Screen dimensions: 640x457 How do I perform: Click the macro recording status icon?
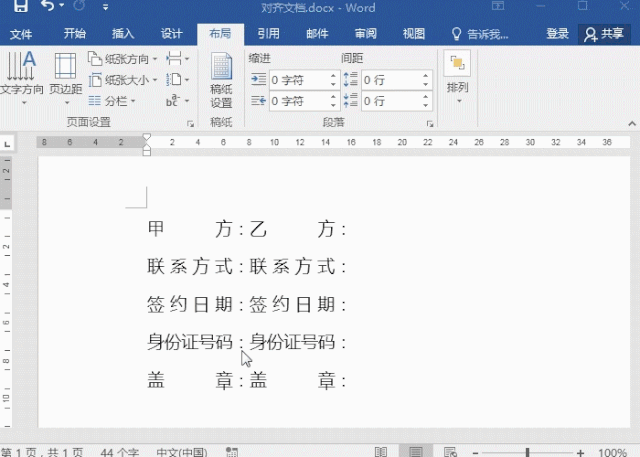[x=232, y=452]
